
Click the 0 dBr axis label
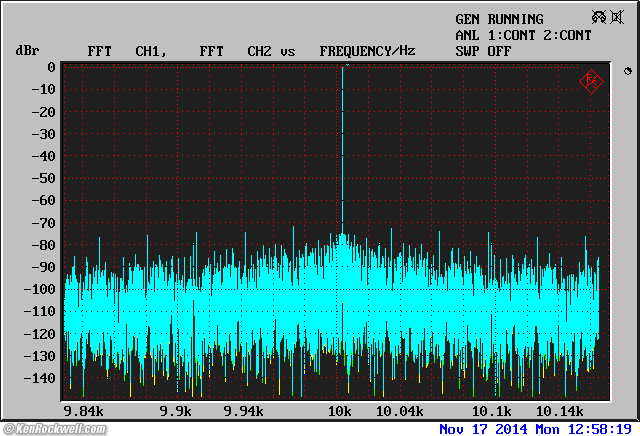tap(50, 67)
